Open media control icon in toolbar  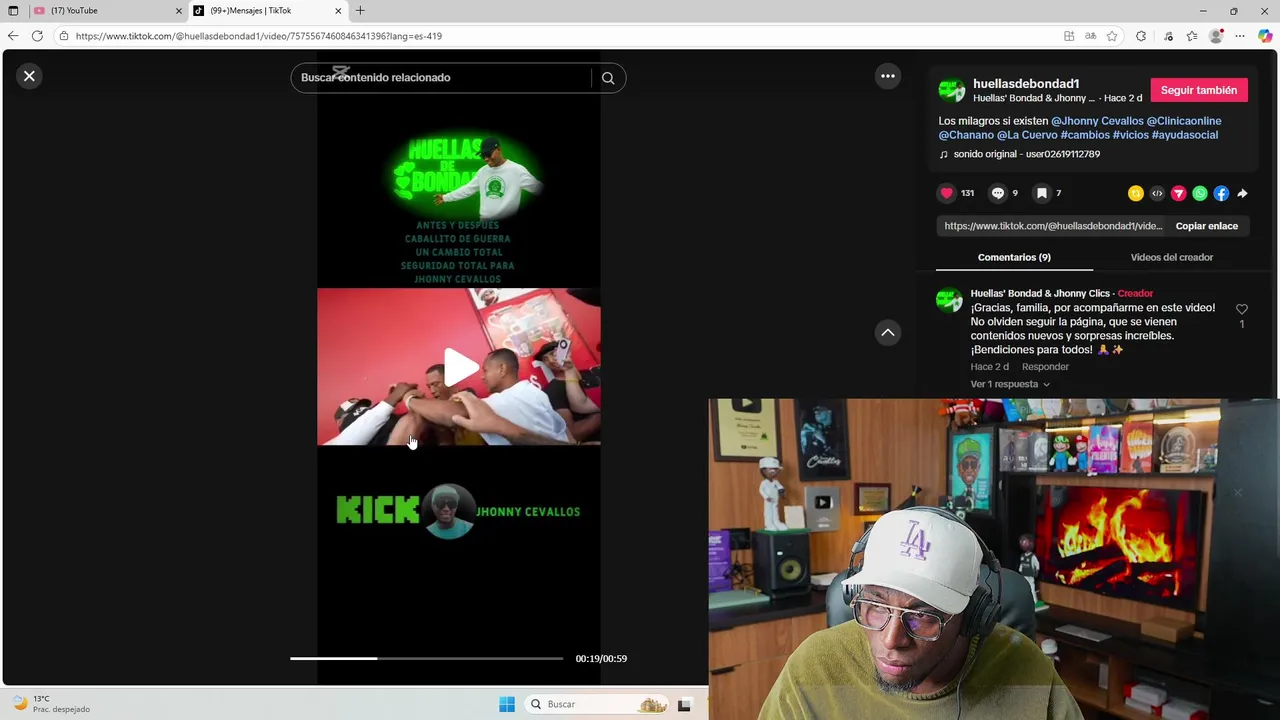pyautogui.click(x=1168, y=36)
